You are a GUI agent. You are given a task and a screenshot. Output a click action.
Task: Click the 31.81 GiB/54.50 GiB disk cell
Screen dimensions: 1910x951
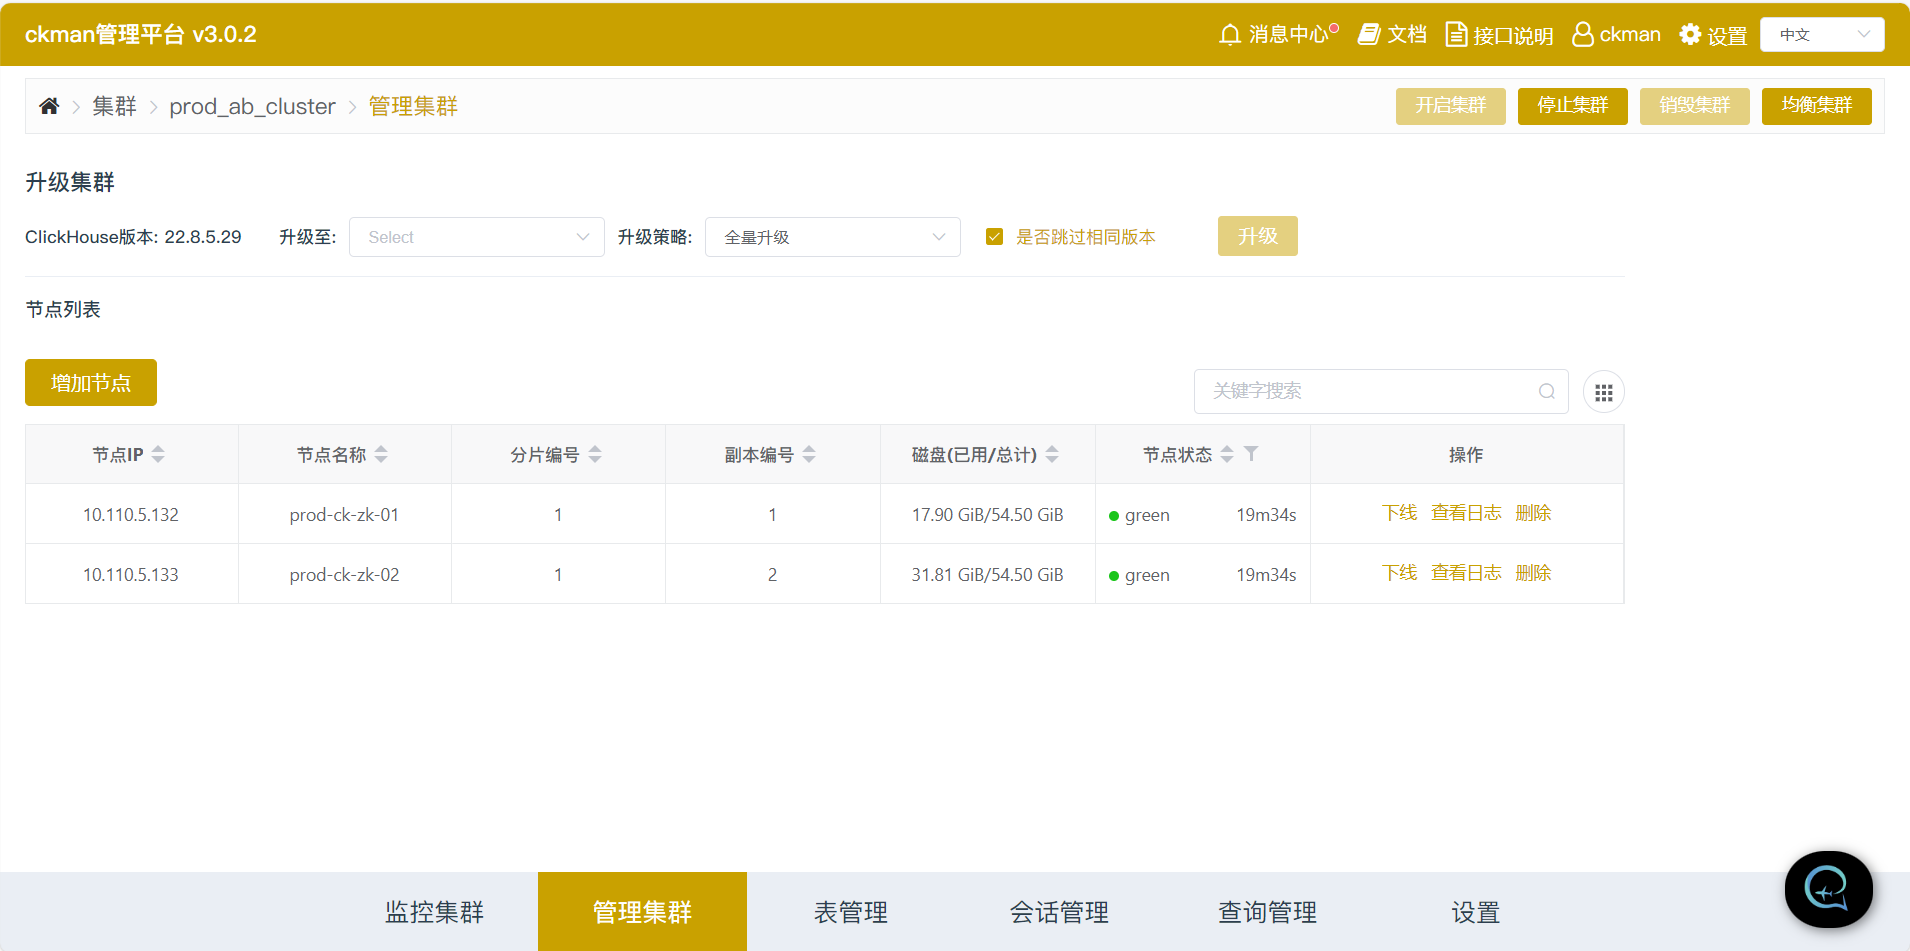(x=987, y=575)
